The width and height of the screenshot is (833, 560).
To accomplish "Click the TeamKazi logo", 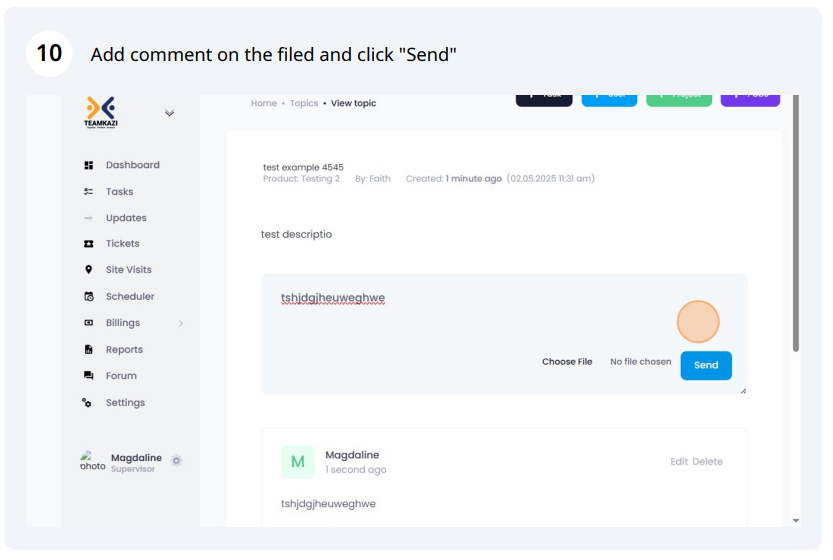I will [x=101, y=112].
